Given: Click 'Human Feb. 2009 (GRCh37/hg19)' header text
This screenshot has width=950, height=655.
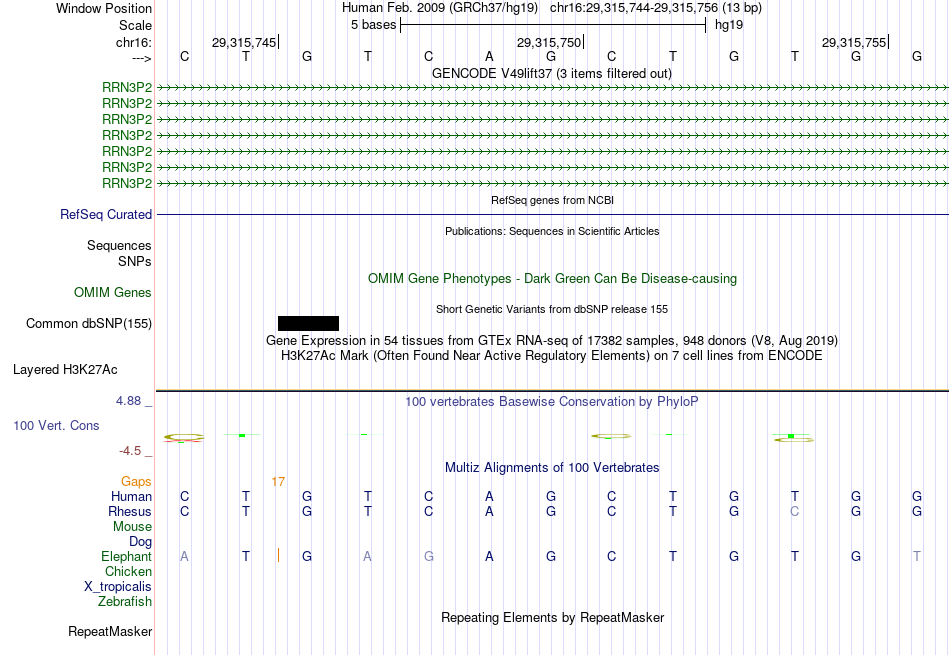Looking at the screenshot, I should pyautogui.click(x=440, y=8).
